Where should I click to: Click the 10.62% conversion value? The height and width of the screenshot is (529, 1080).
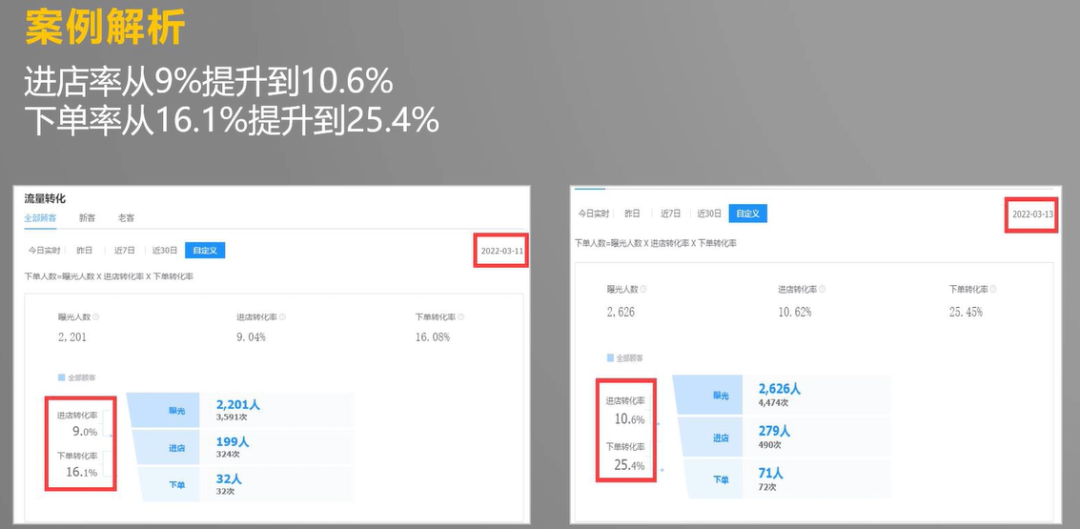[795, 312]
